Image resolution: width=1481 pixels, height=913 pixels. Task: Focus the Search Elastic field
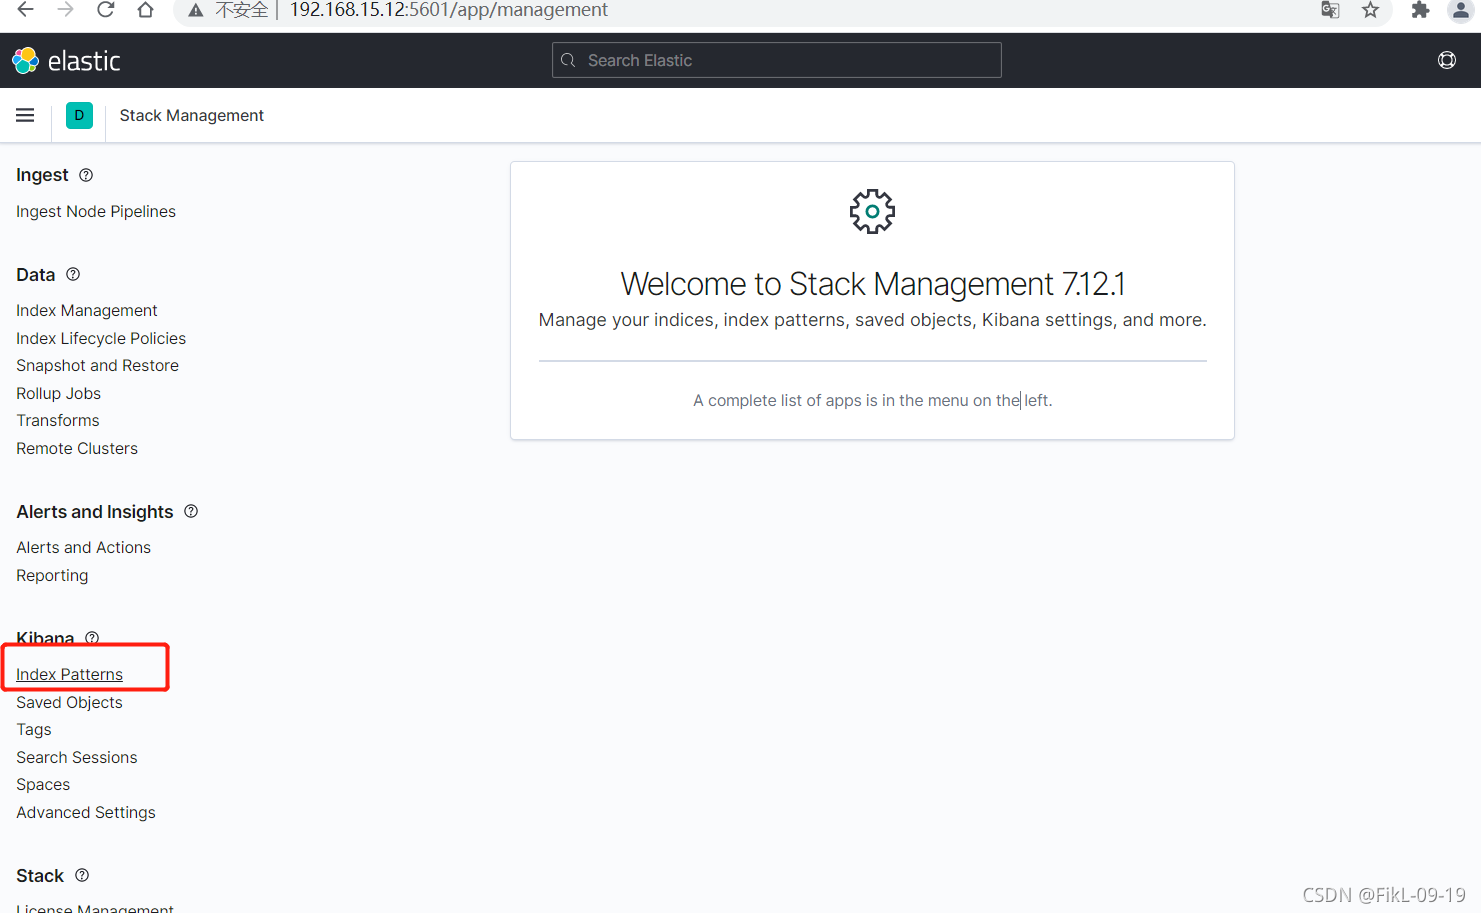(777, 60)
